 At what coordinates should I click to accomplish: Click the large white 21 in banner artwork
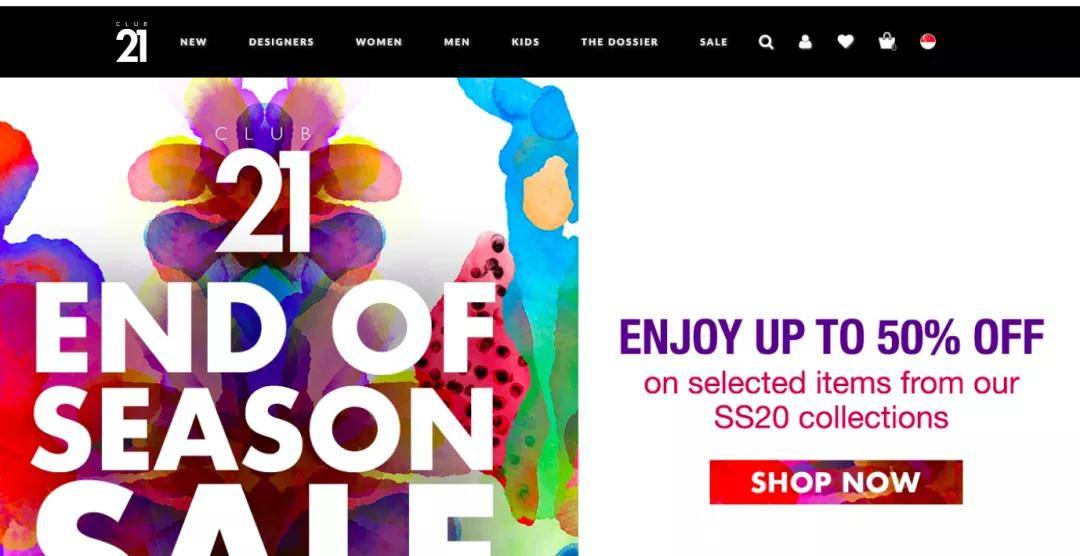coord(262,201)
